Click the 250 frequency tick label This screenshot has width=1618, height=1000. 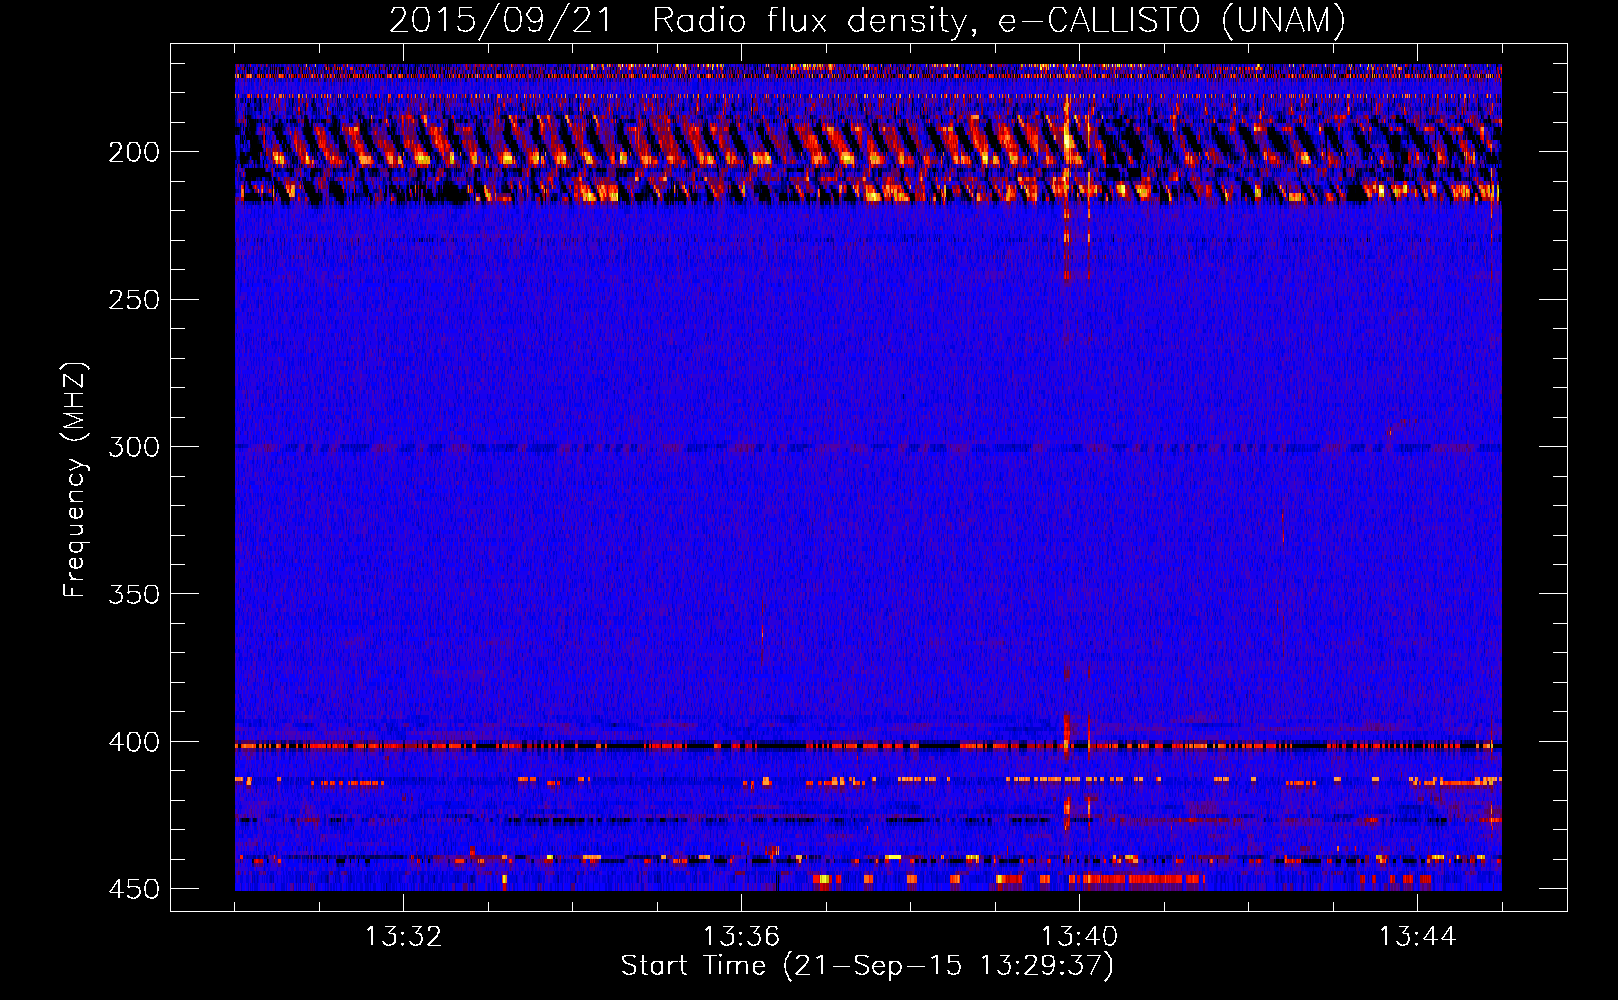pos(134,300)
